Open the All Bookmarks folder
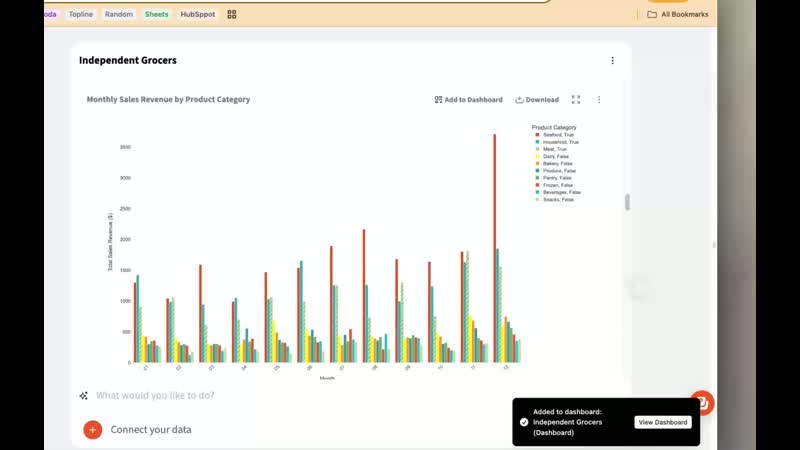Viewport: 800px width, 450px height. coord(678,15)
